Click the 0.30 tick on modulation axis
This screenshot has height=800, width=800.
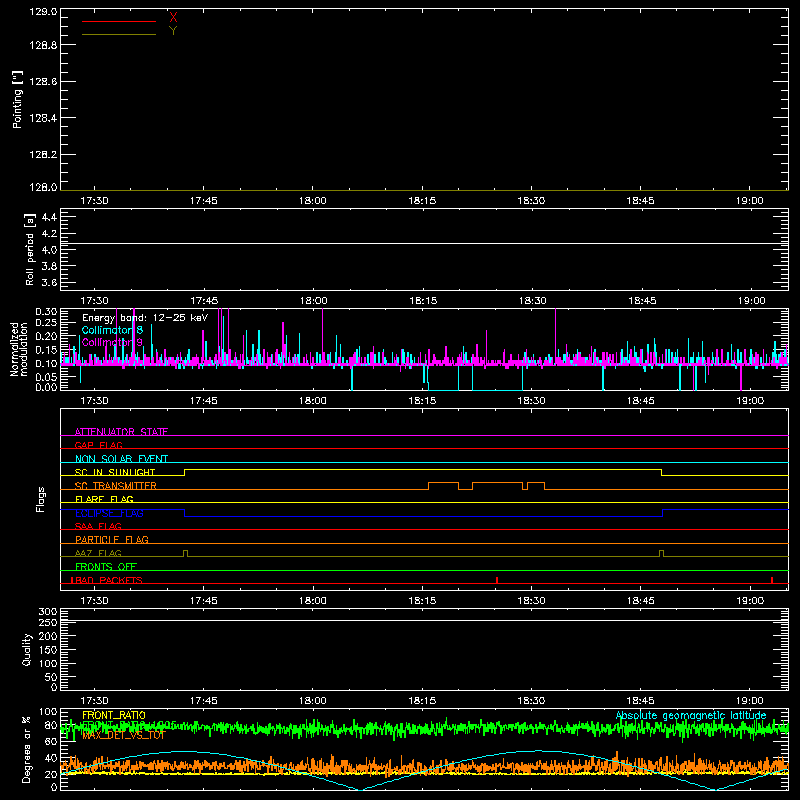pos(46,312)
